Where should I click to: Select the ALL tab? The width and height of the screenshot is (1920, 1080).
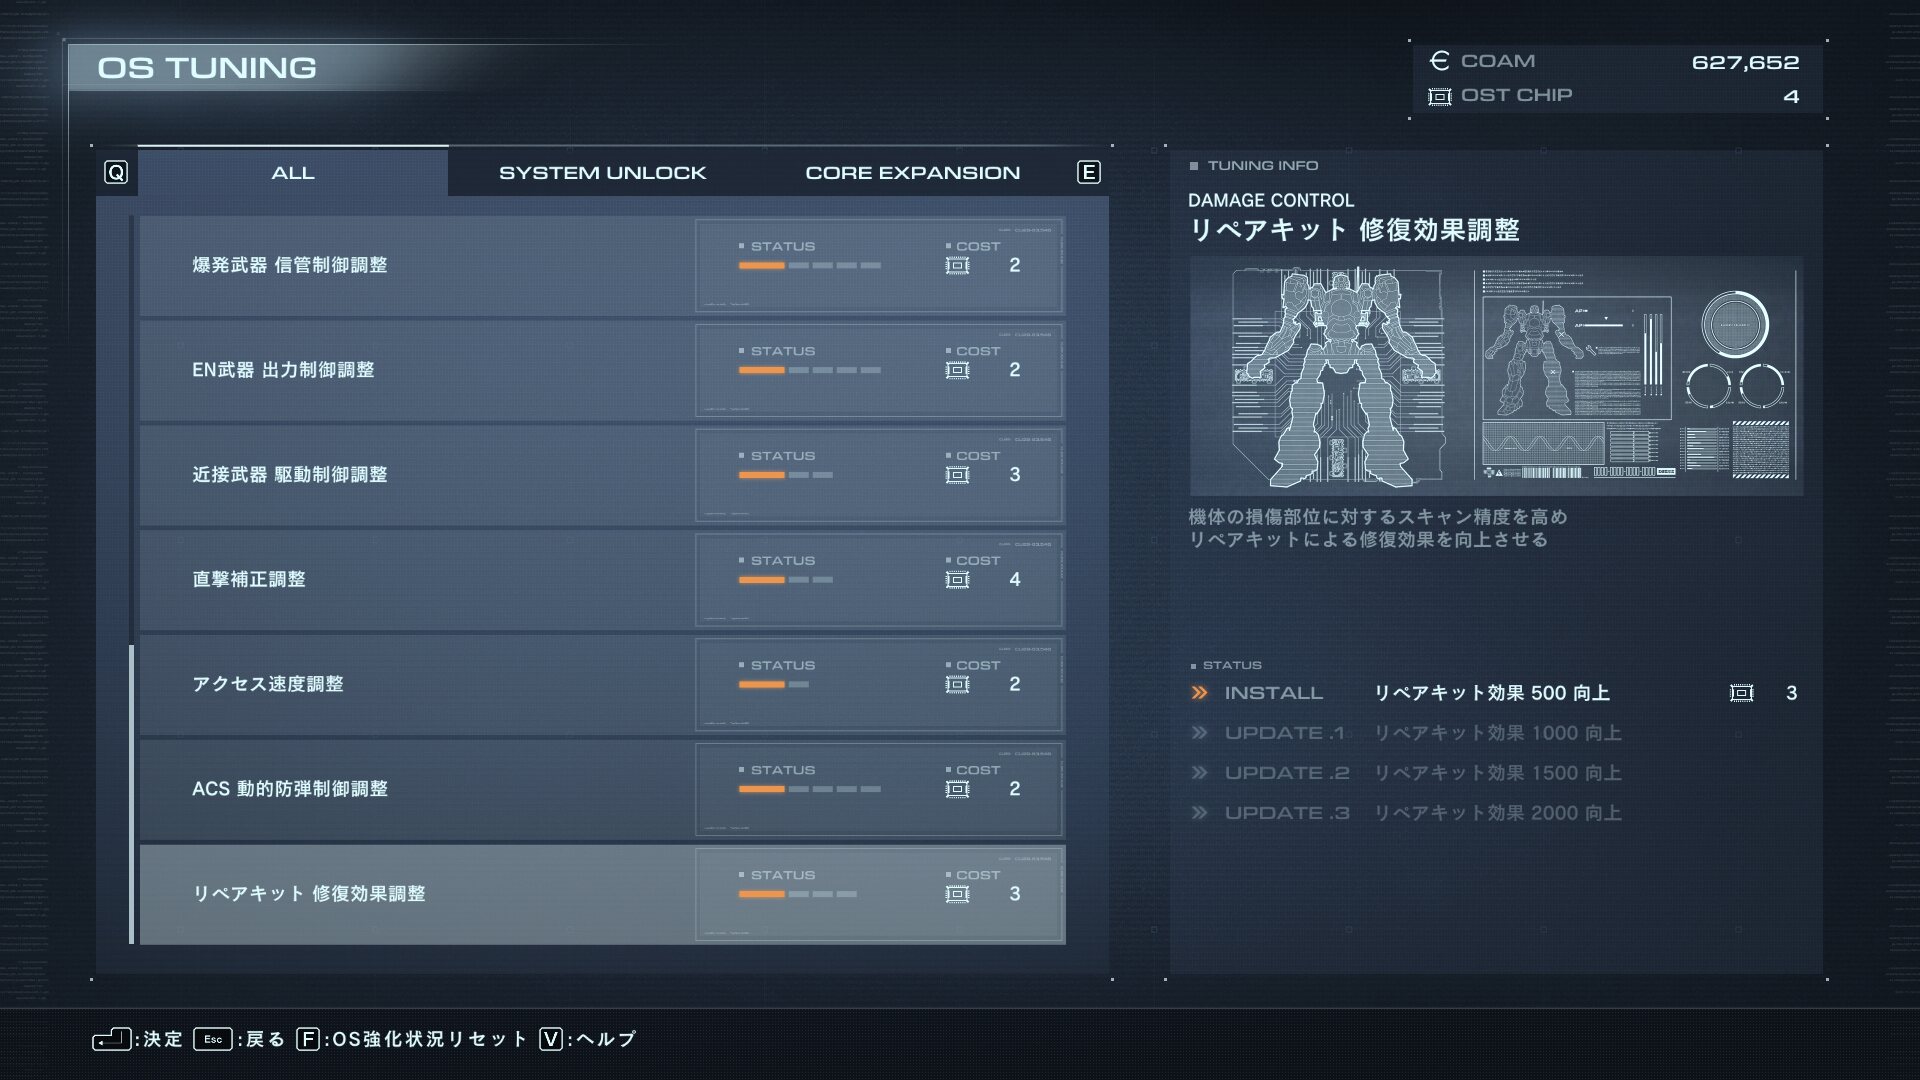click(293, 172)
